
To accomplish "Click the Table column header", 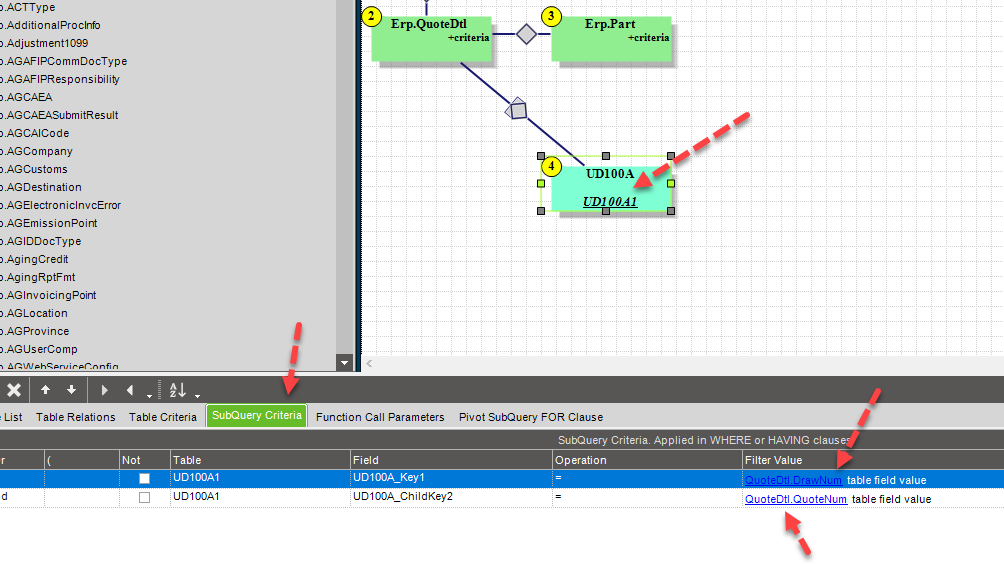I will tap(260, 460).
